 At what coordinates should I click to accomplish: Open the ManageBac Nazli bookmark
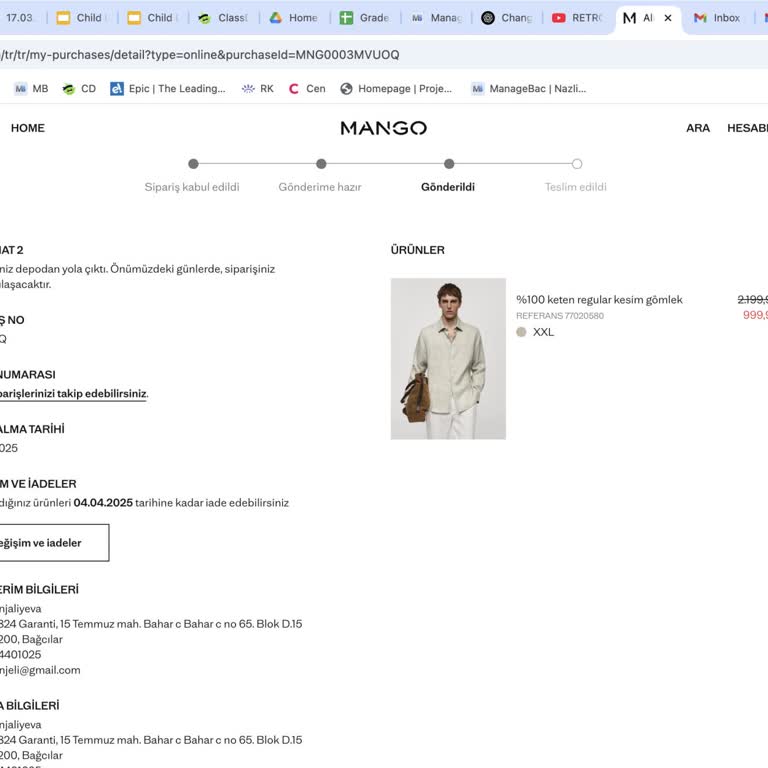528,89
